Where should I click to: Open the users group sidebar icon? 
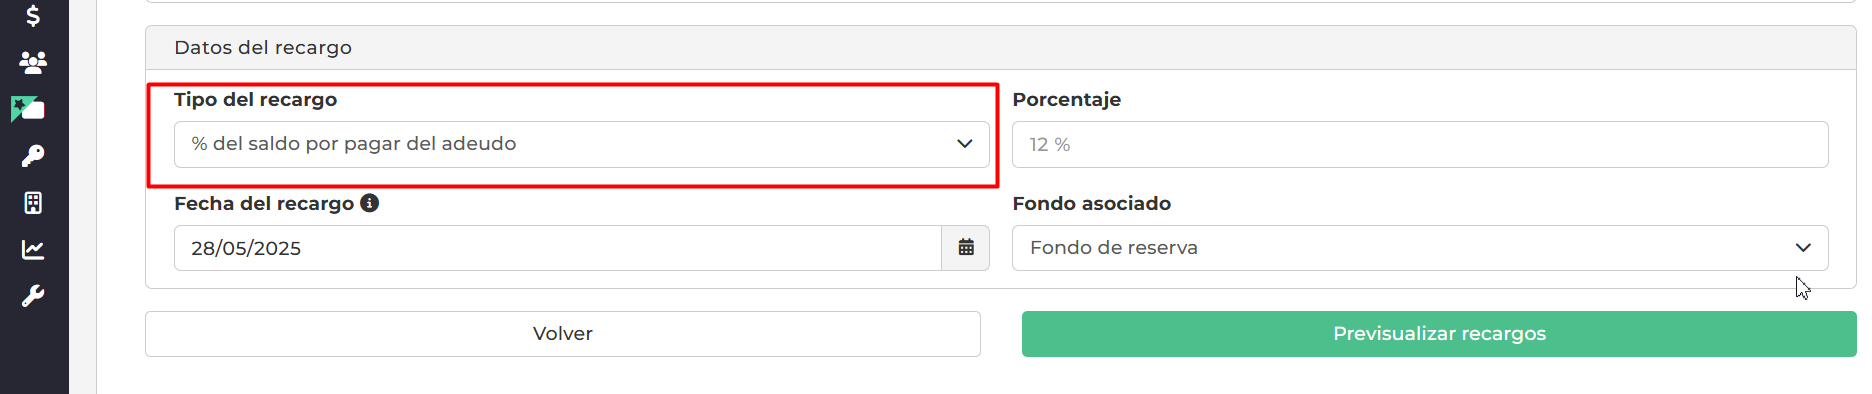[x=33, y=62]
